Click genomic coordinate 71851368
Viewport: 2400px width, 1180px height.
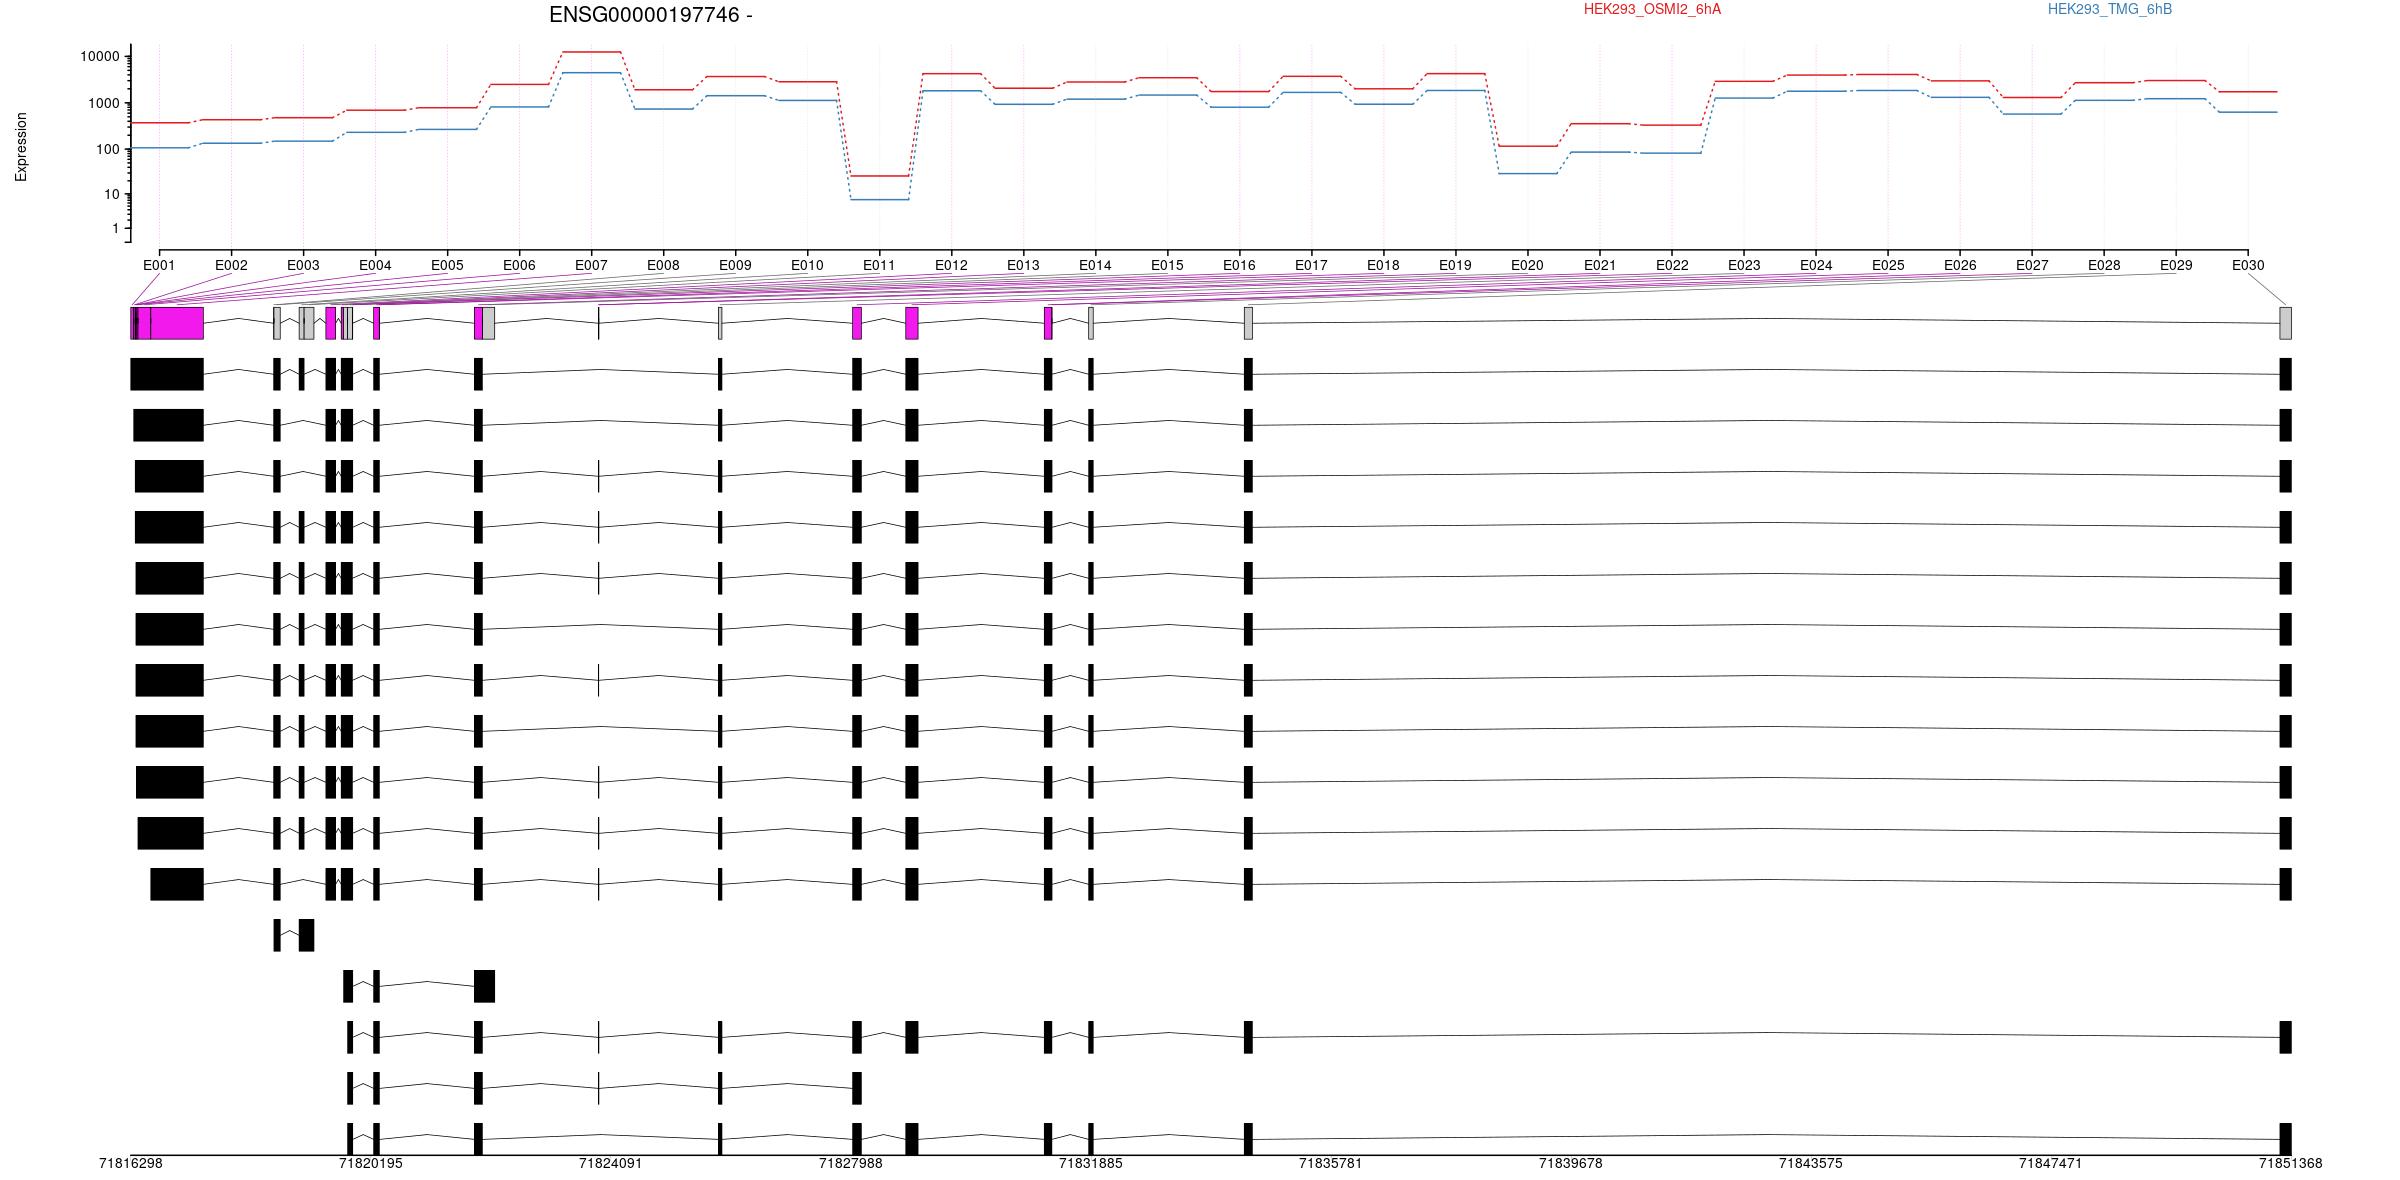coord(2290,1163)
